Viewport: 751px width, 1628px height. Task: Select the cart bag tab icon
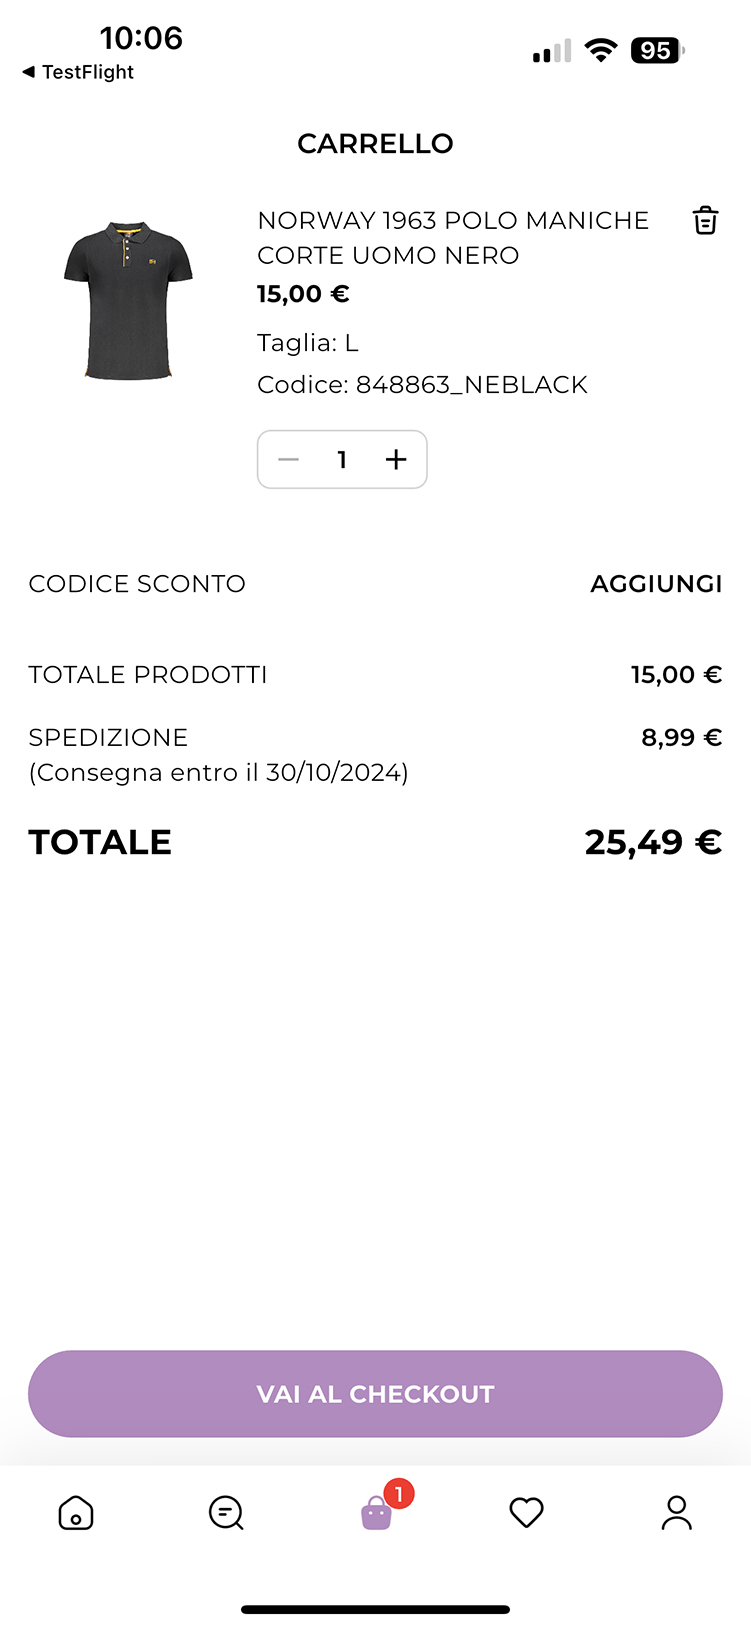point(375,1514)
